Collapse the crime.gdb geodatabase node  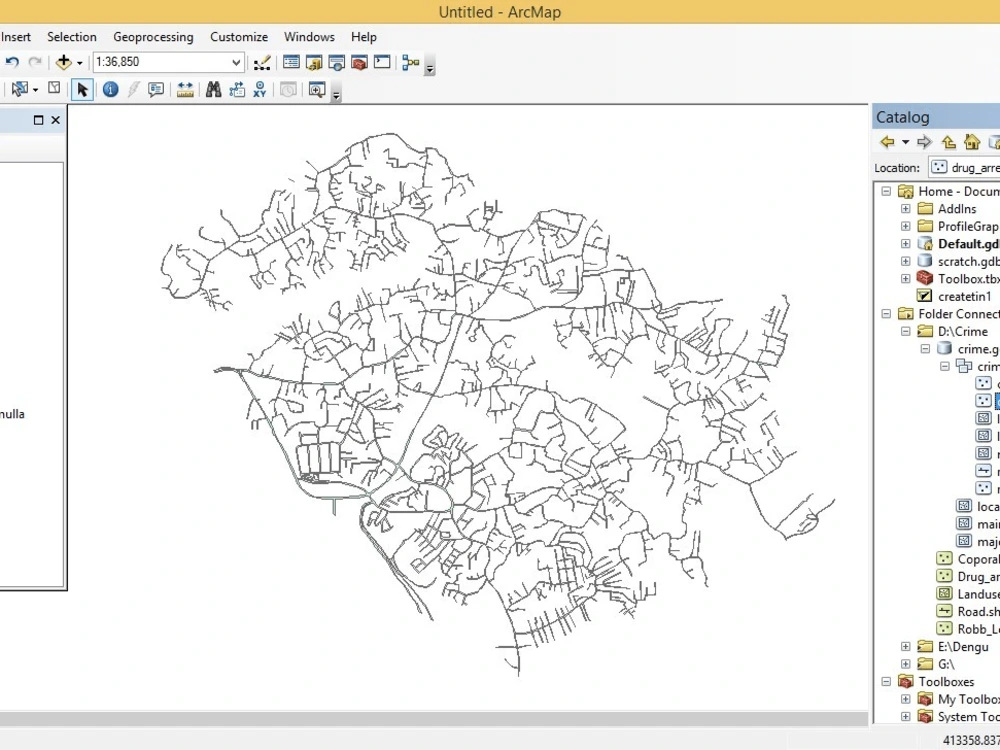point(925,348)
